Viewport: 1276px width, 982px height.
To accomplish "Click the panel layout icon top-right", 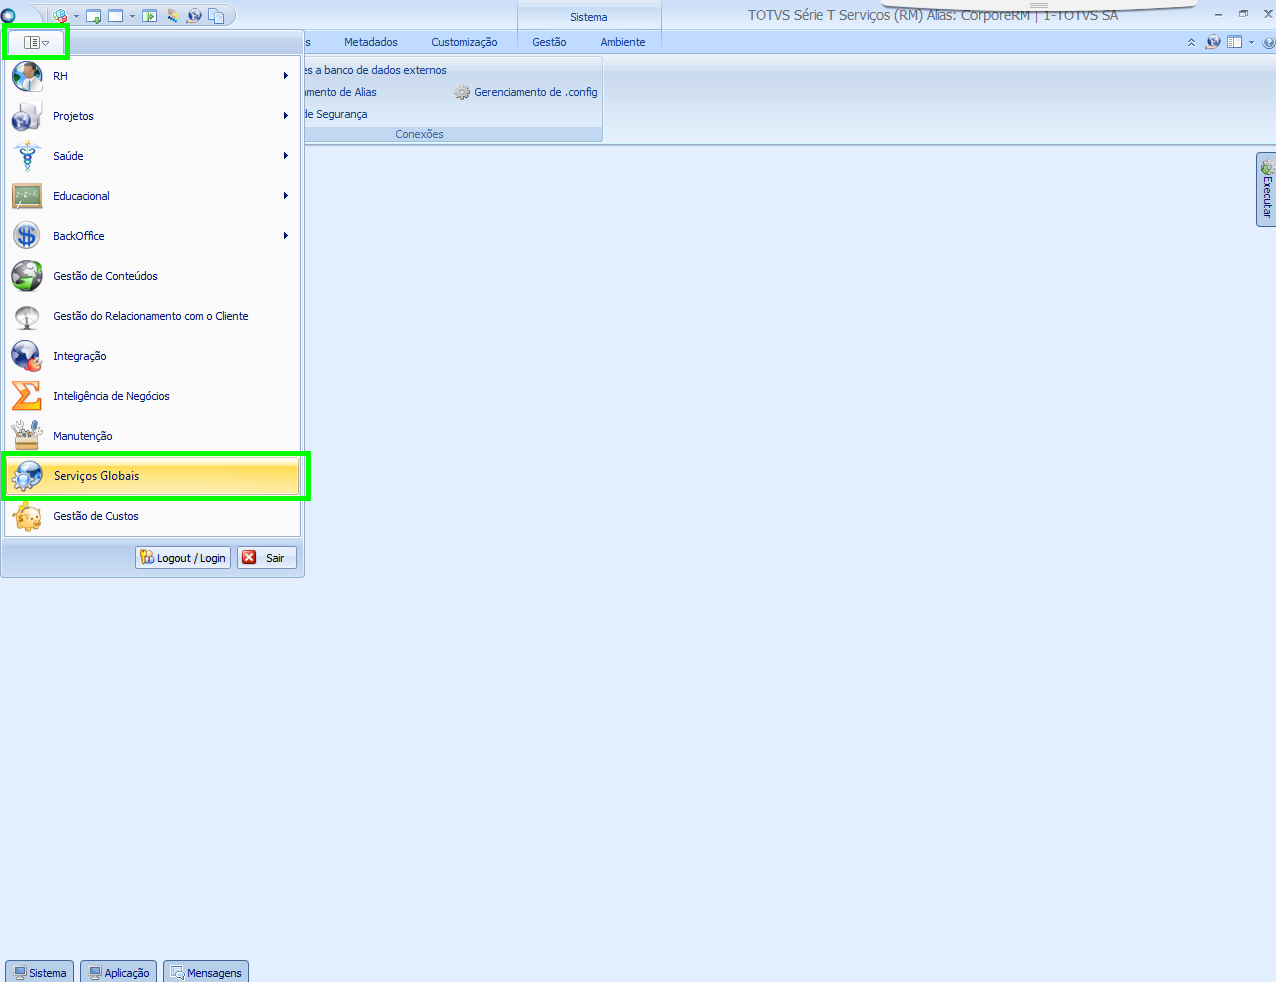I will pyautogui.click(x=1234, y=42).
